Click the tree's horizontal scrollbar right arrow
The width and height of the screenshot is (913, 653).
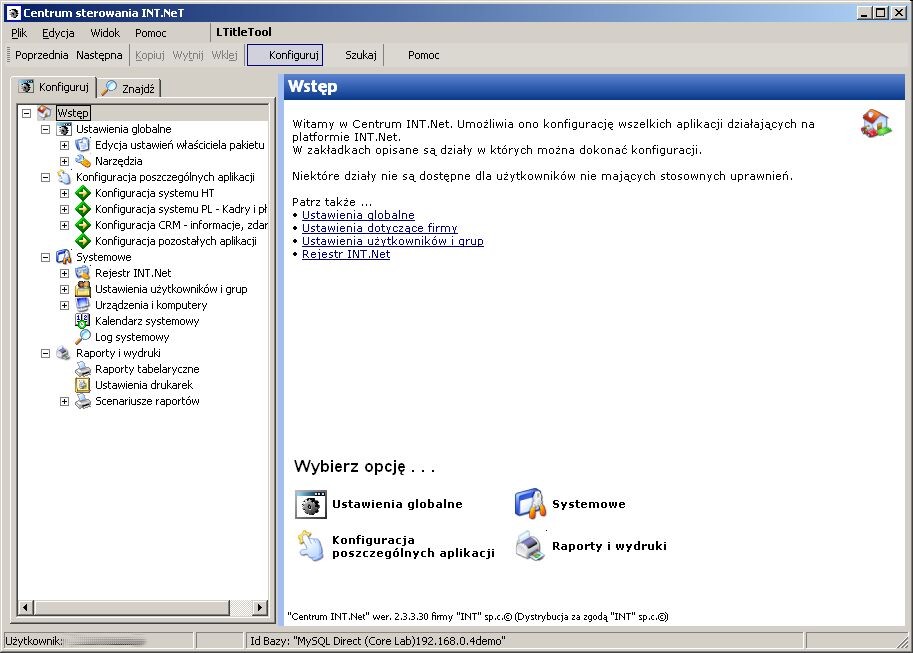point(260,608)
